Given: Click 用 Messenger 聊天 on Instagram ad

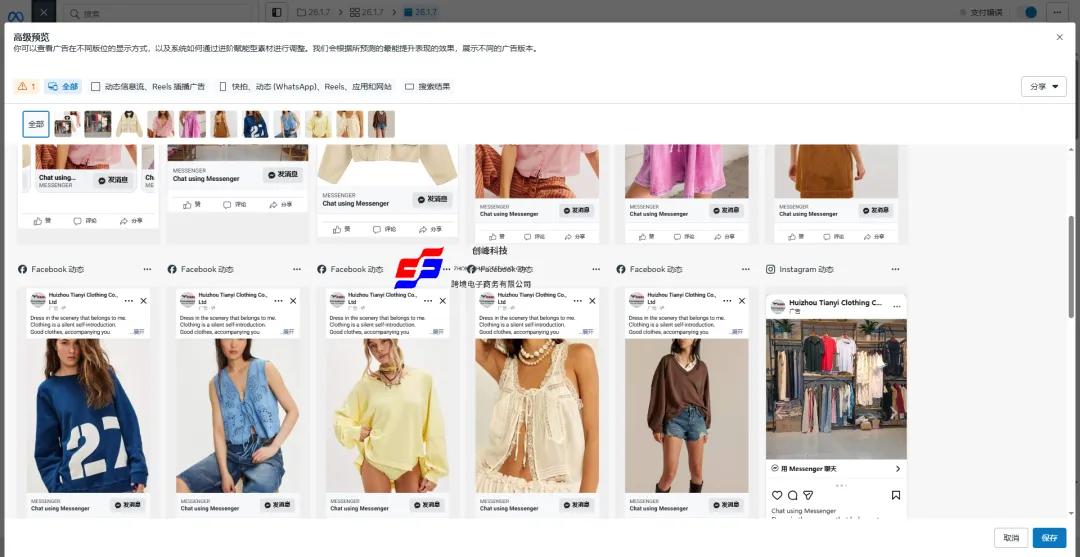Looking at the screenshot, I should (804, 469).
